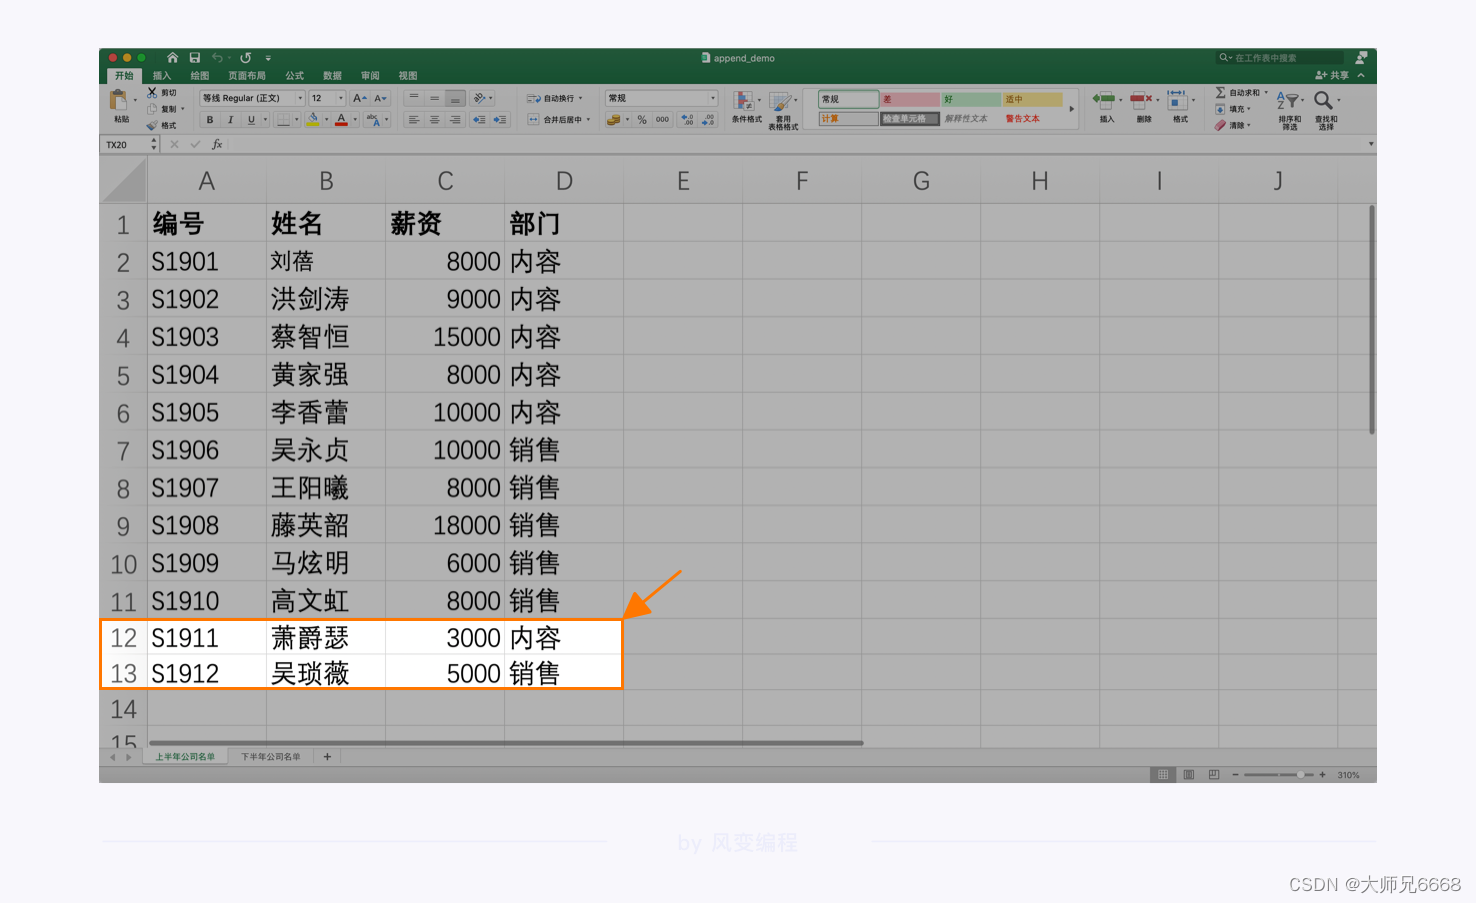The image size is (1476, 903).
Task: Click the cell borders icon
Action: coord(284,120)
